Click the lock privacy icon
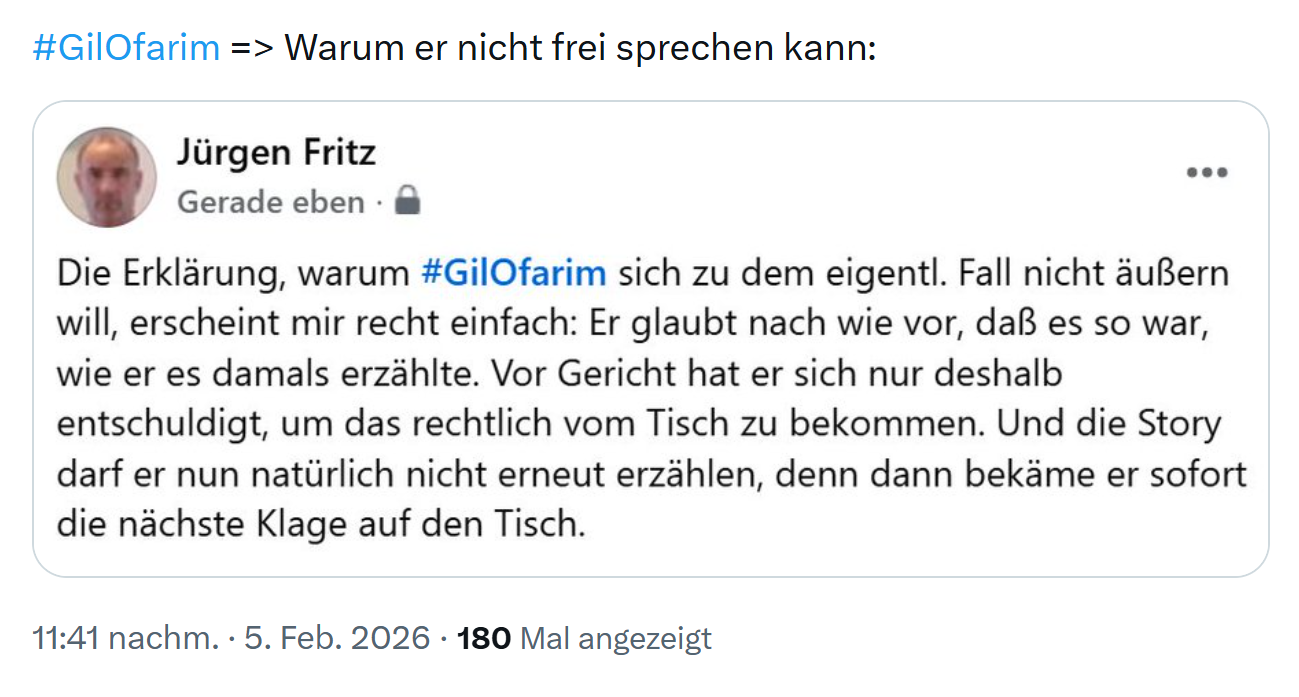The width and height of the screenshot is (1299, 697). coord(407,202)
